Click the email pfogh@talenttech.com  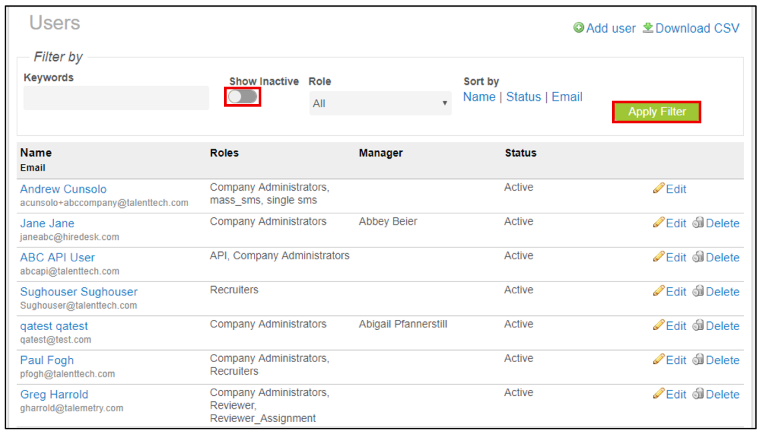(x=68, y=374)
